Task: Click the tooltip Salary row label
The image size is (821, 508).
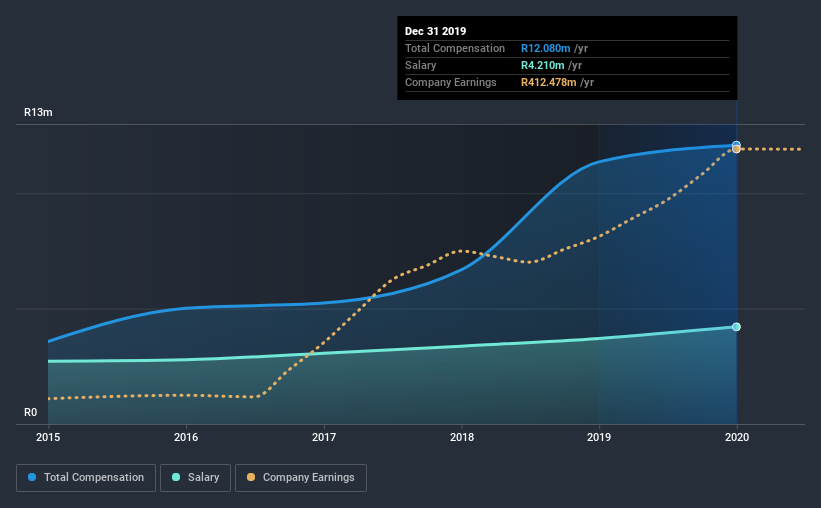Action: click(420, 65)
